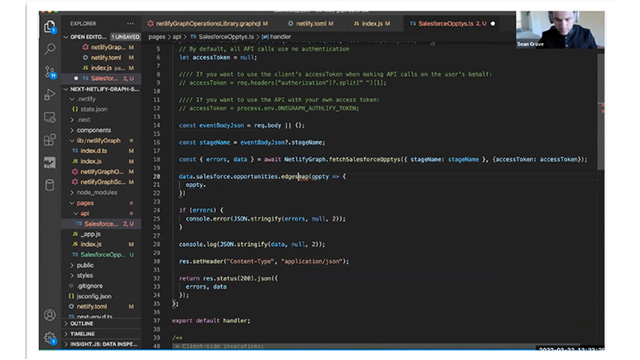Image resolution: width=640 pixels, height=360 pixels.
Task: Open the Run and Debug view icon
Action: (50, 95)
